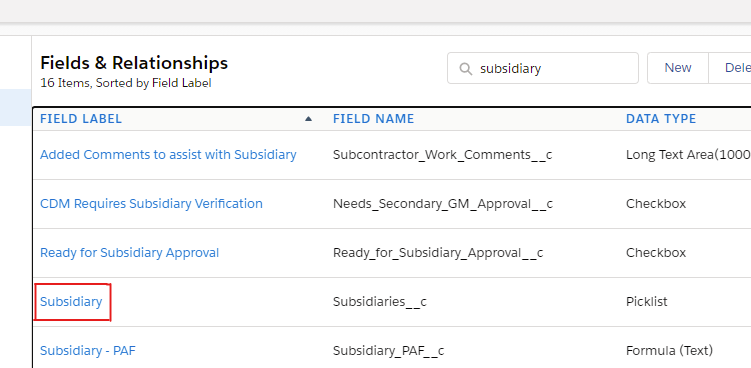Click the partially visible Delete button

pos(730,68)
